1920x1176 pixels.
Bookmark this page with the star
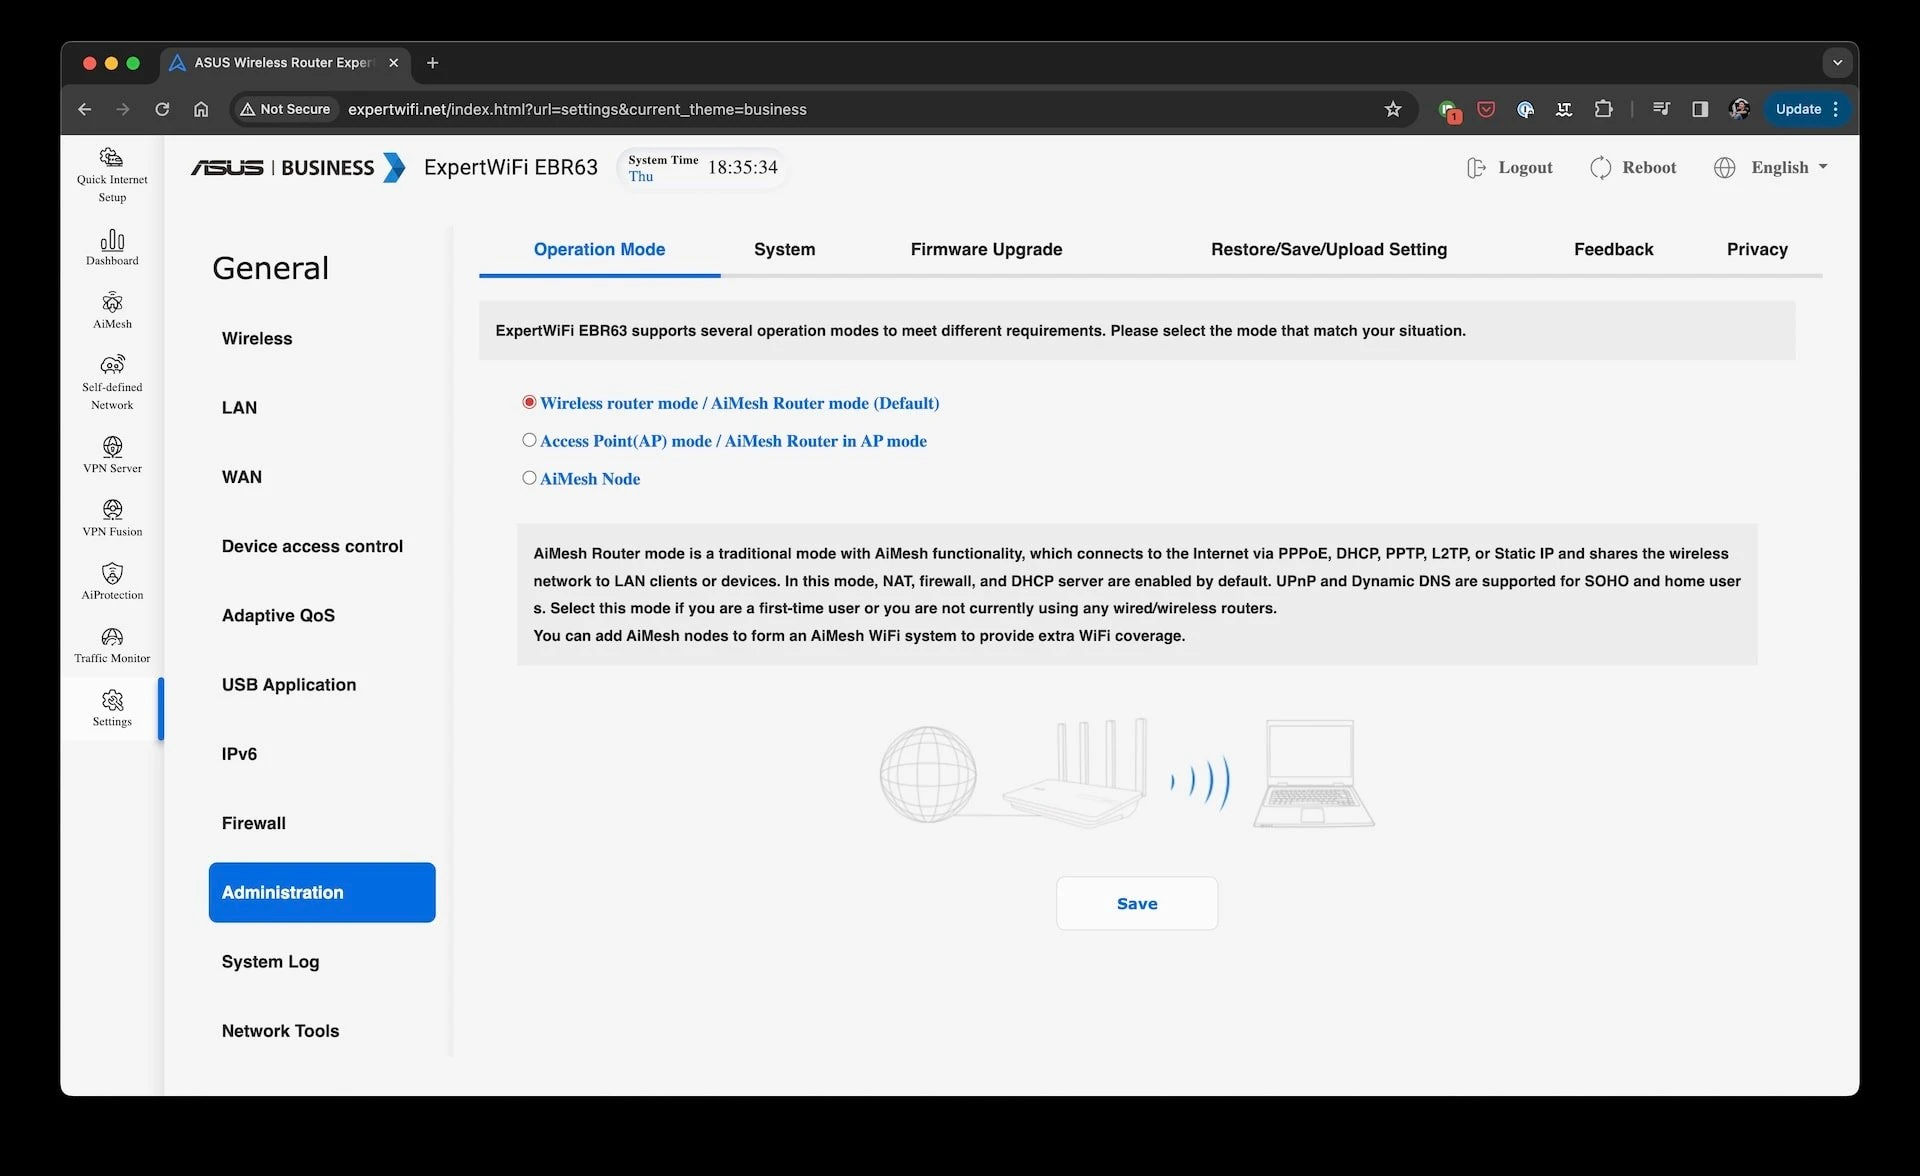pos(1393,109)
